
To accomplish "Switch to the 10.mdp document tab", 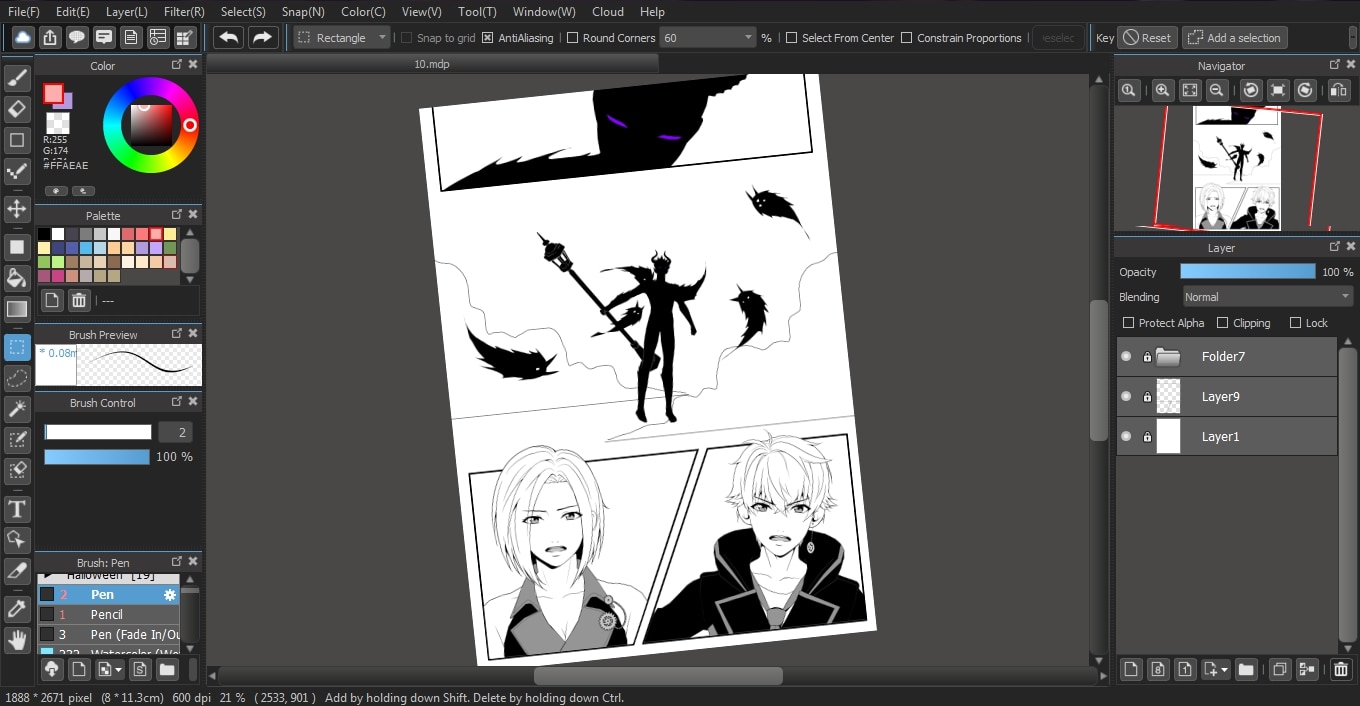I will click(433, 62).
